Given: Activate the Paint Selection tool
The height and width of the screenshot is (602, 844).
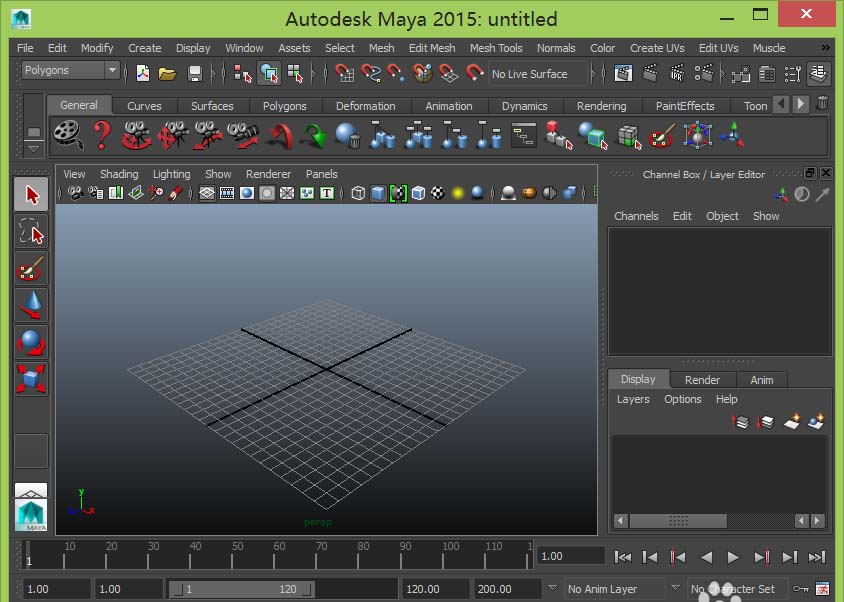Looking at the screenshot, I should 32,268.
